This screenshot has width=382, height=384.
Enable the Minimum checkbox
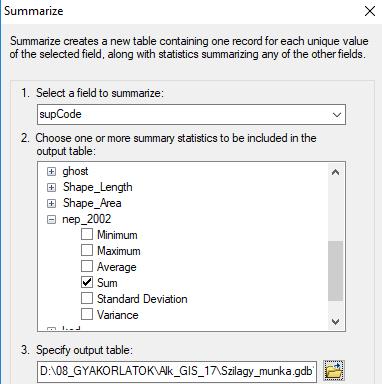coord(87,234)
